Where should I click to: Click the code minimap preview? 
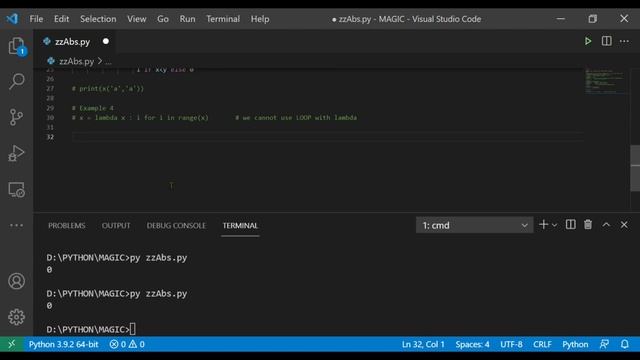tap(606, 81)
